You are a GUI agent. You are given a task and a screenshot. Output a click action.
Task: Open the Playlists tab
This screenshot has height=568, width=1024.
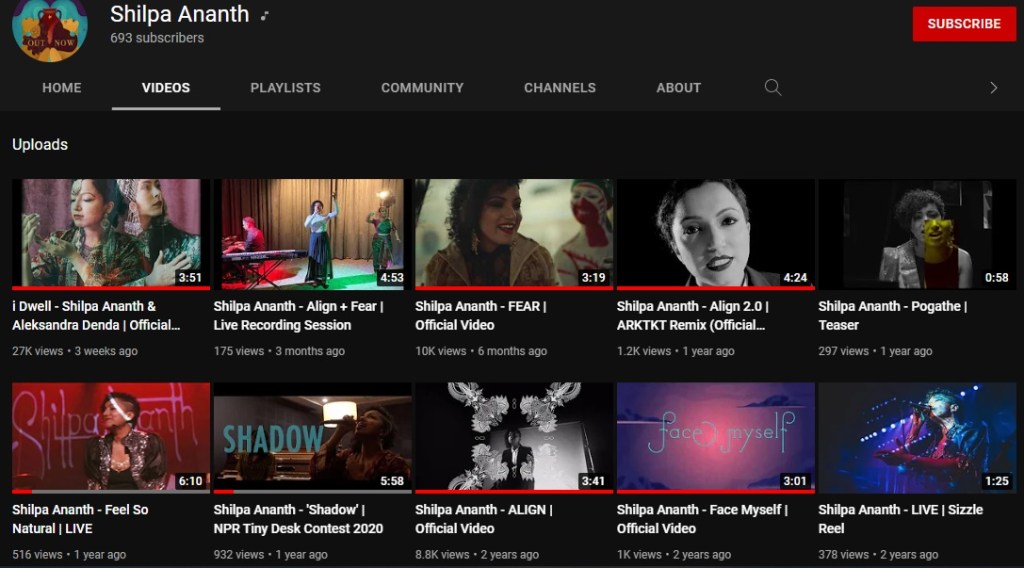[285, 88]
